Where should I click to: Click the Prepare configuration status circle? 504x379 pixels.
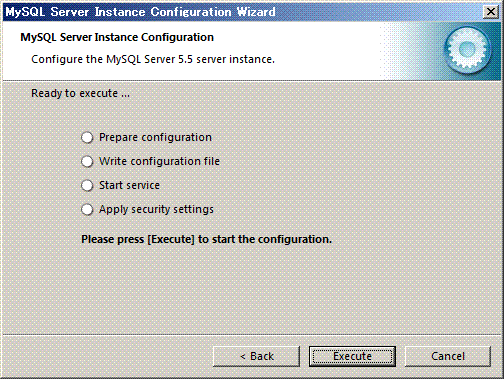tap(87, 137)
